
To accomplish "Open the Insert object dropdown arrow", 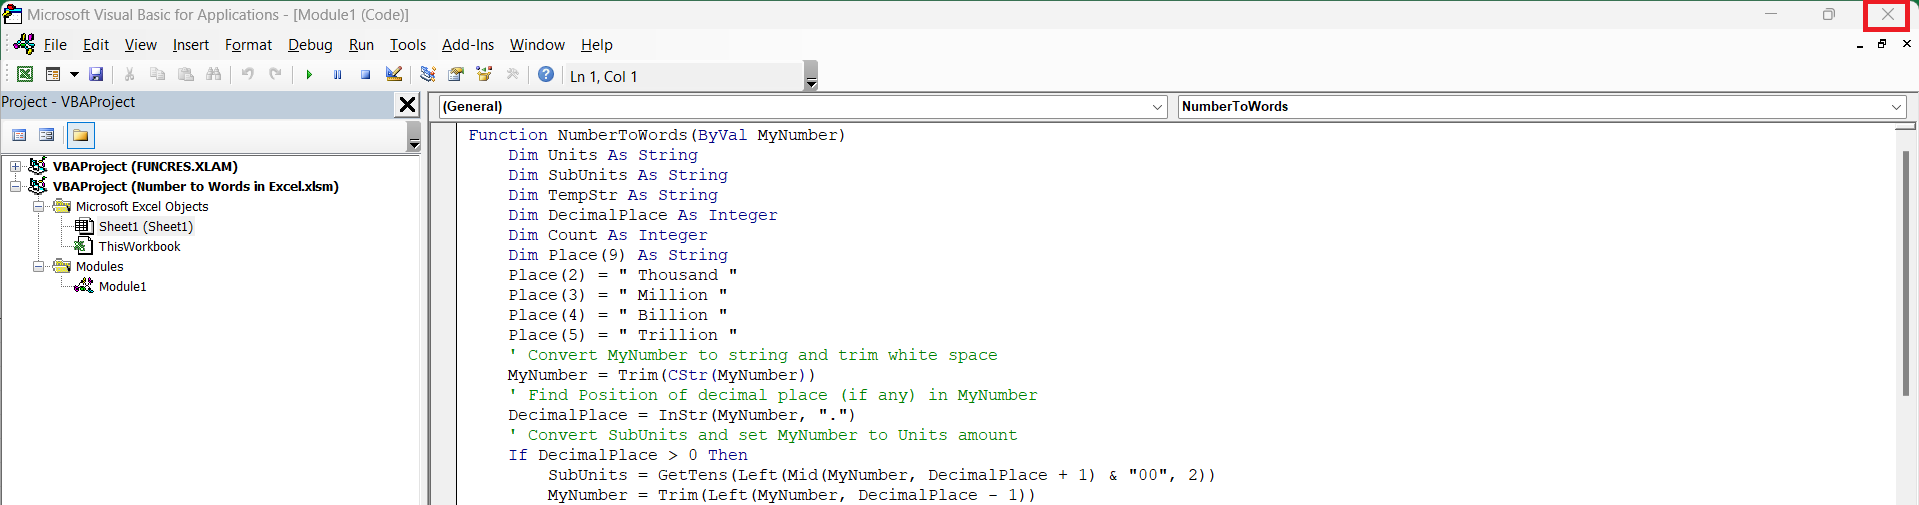I will pyautogui.click(x=74, y=75).
